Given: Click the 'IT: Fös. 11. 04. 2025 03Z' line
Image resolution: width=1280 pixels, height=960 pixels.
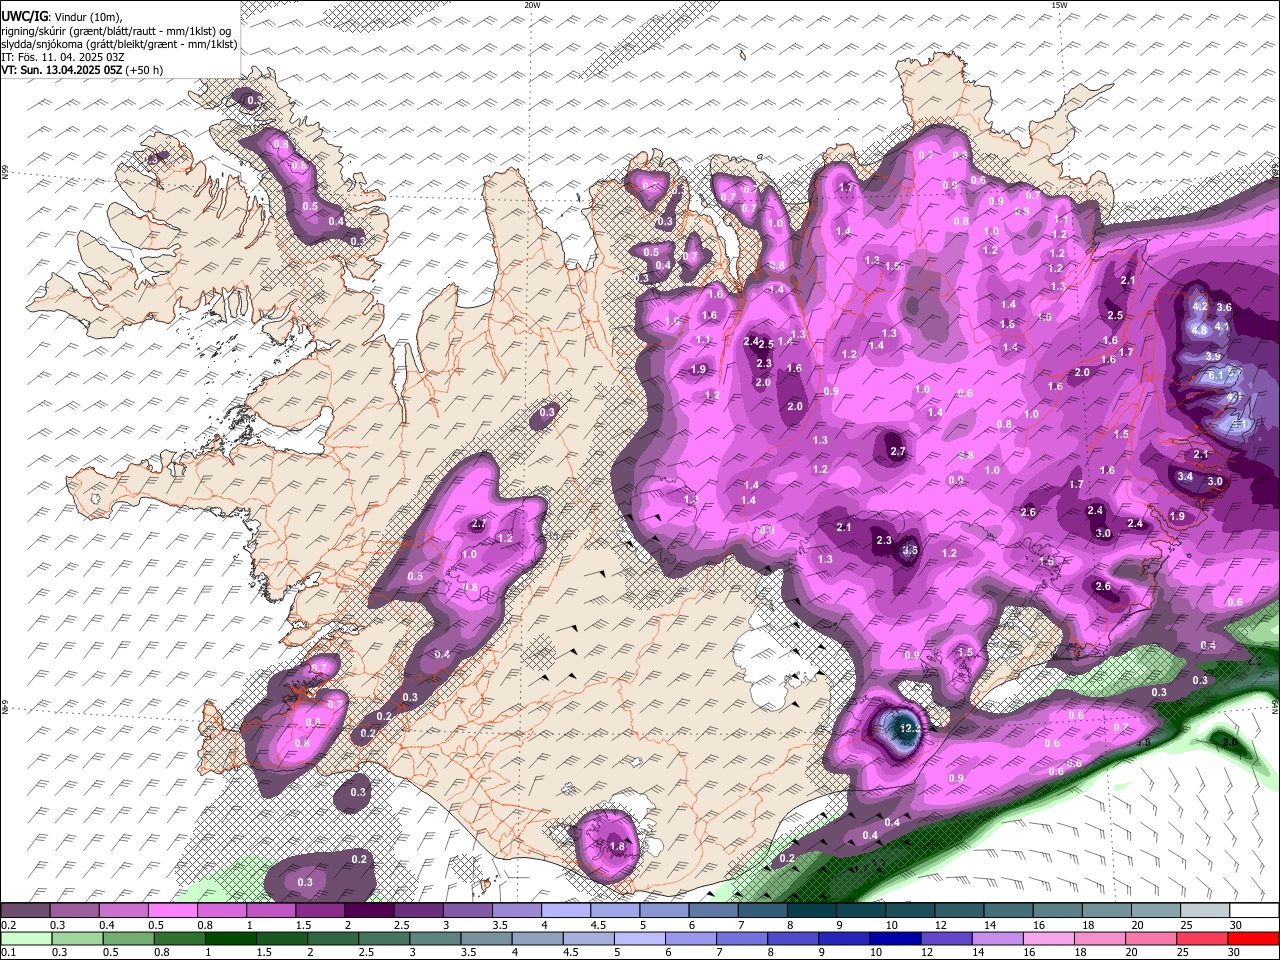Looking at the screenshot, I should point(63,57).
